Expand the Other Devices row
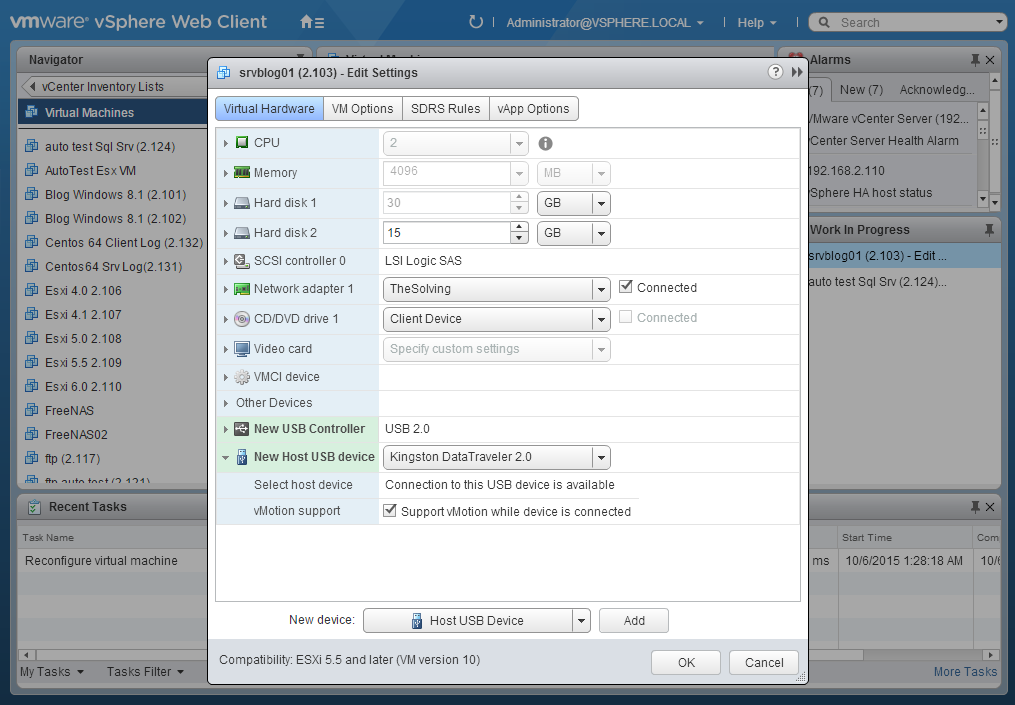 225,403
